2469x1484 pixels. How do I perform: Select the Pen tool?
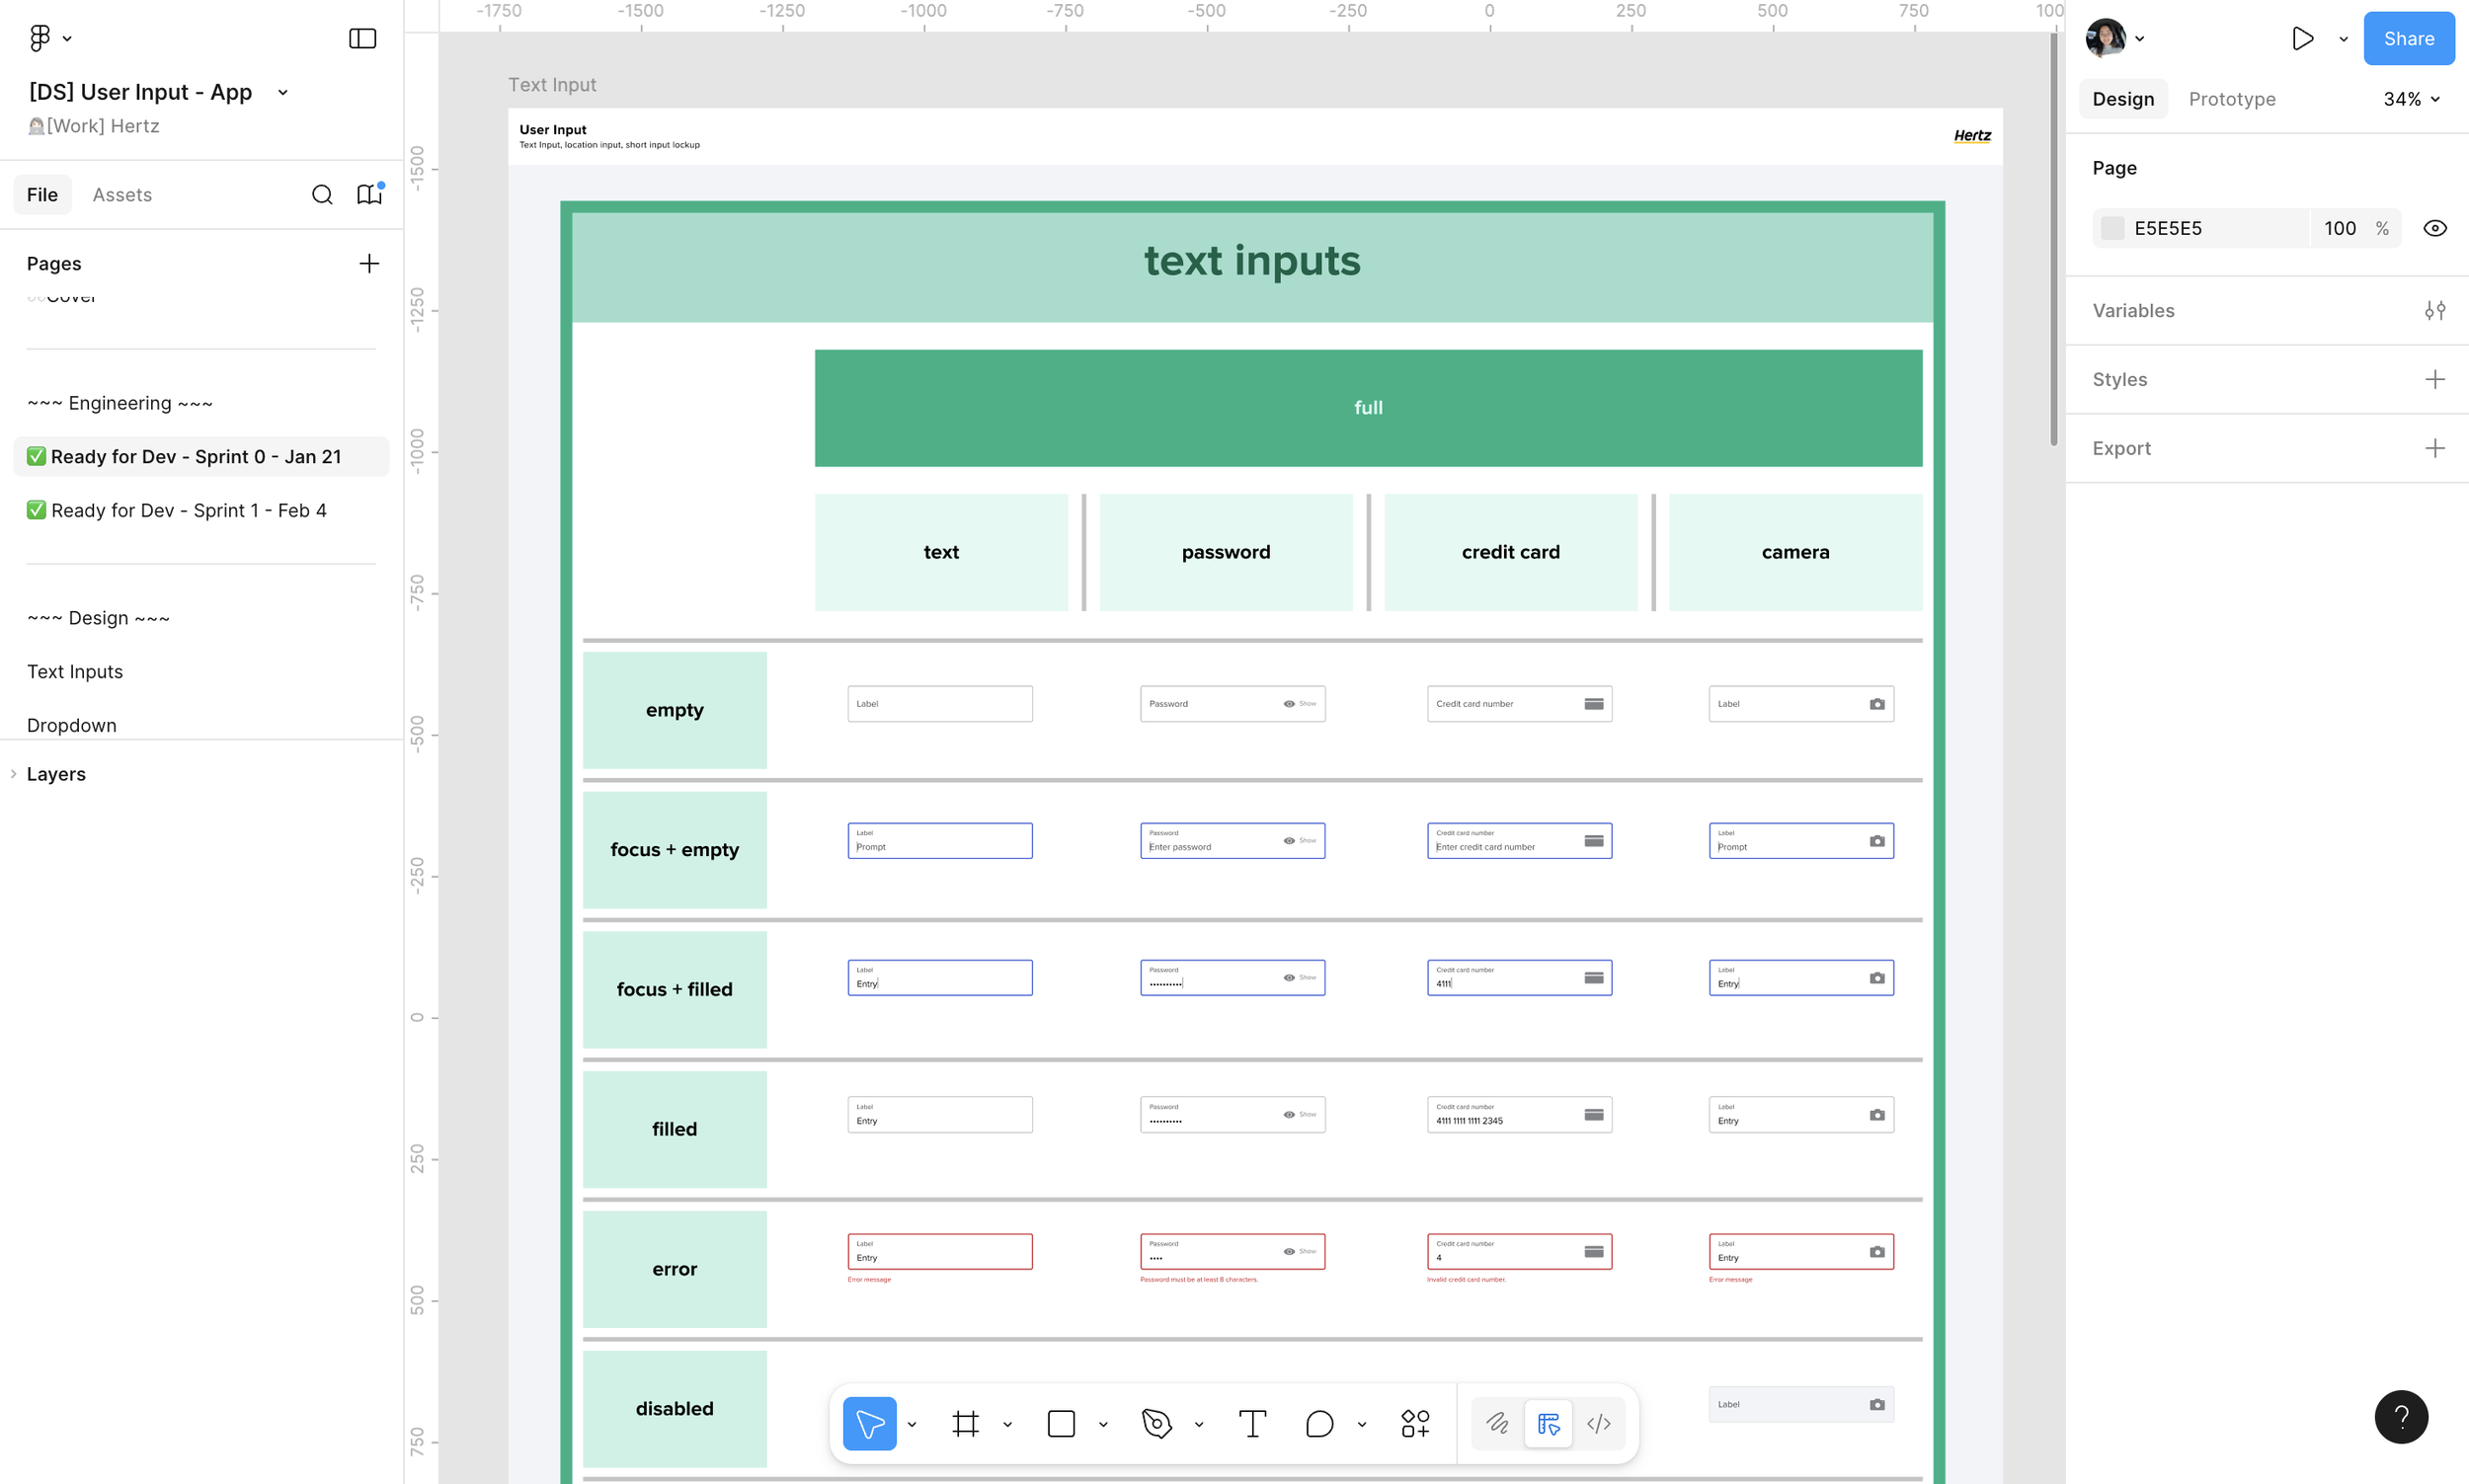[1156, 1423]
